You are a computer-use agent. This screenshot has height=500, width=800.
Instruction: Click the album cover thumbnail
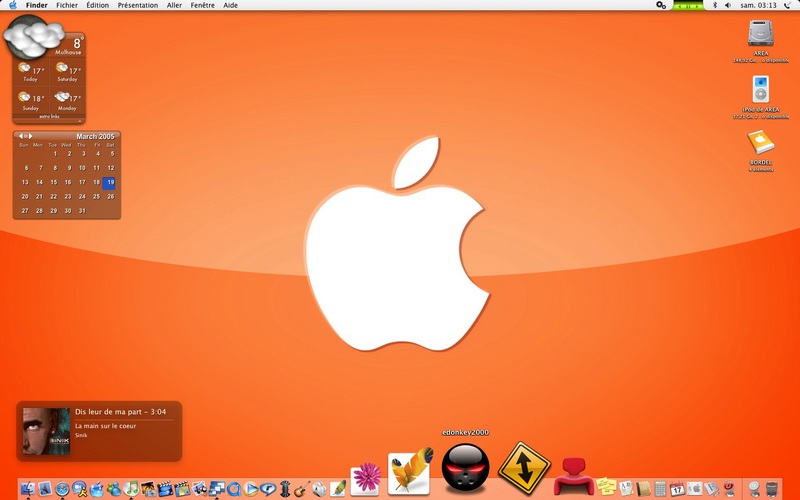click(x=46, y=431)
